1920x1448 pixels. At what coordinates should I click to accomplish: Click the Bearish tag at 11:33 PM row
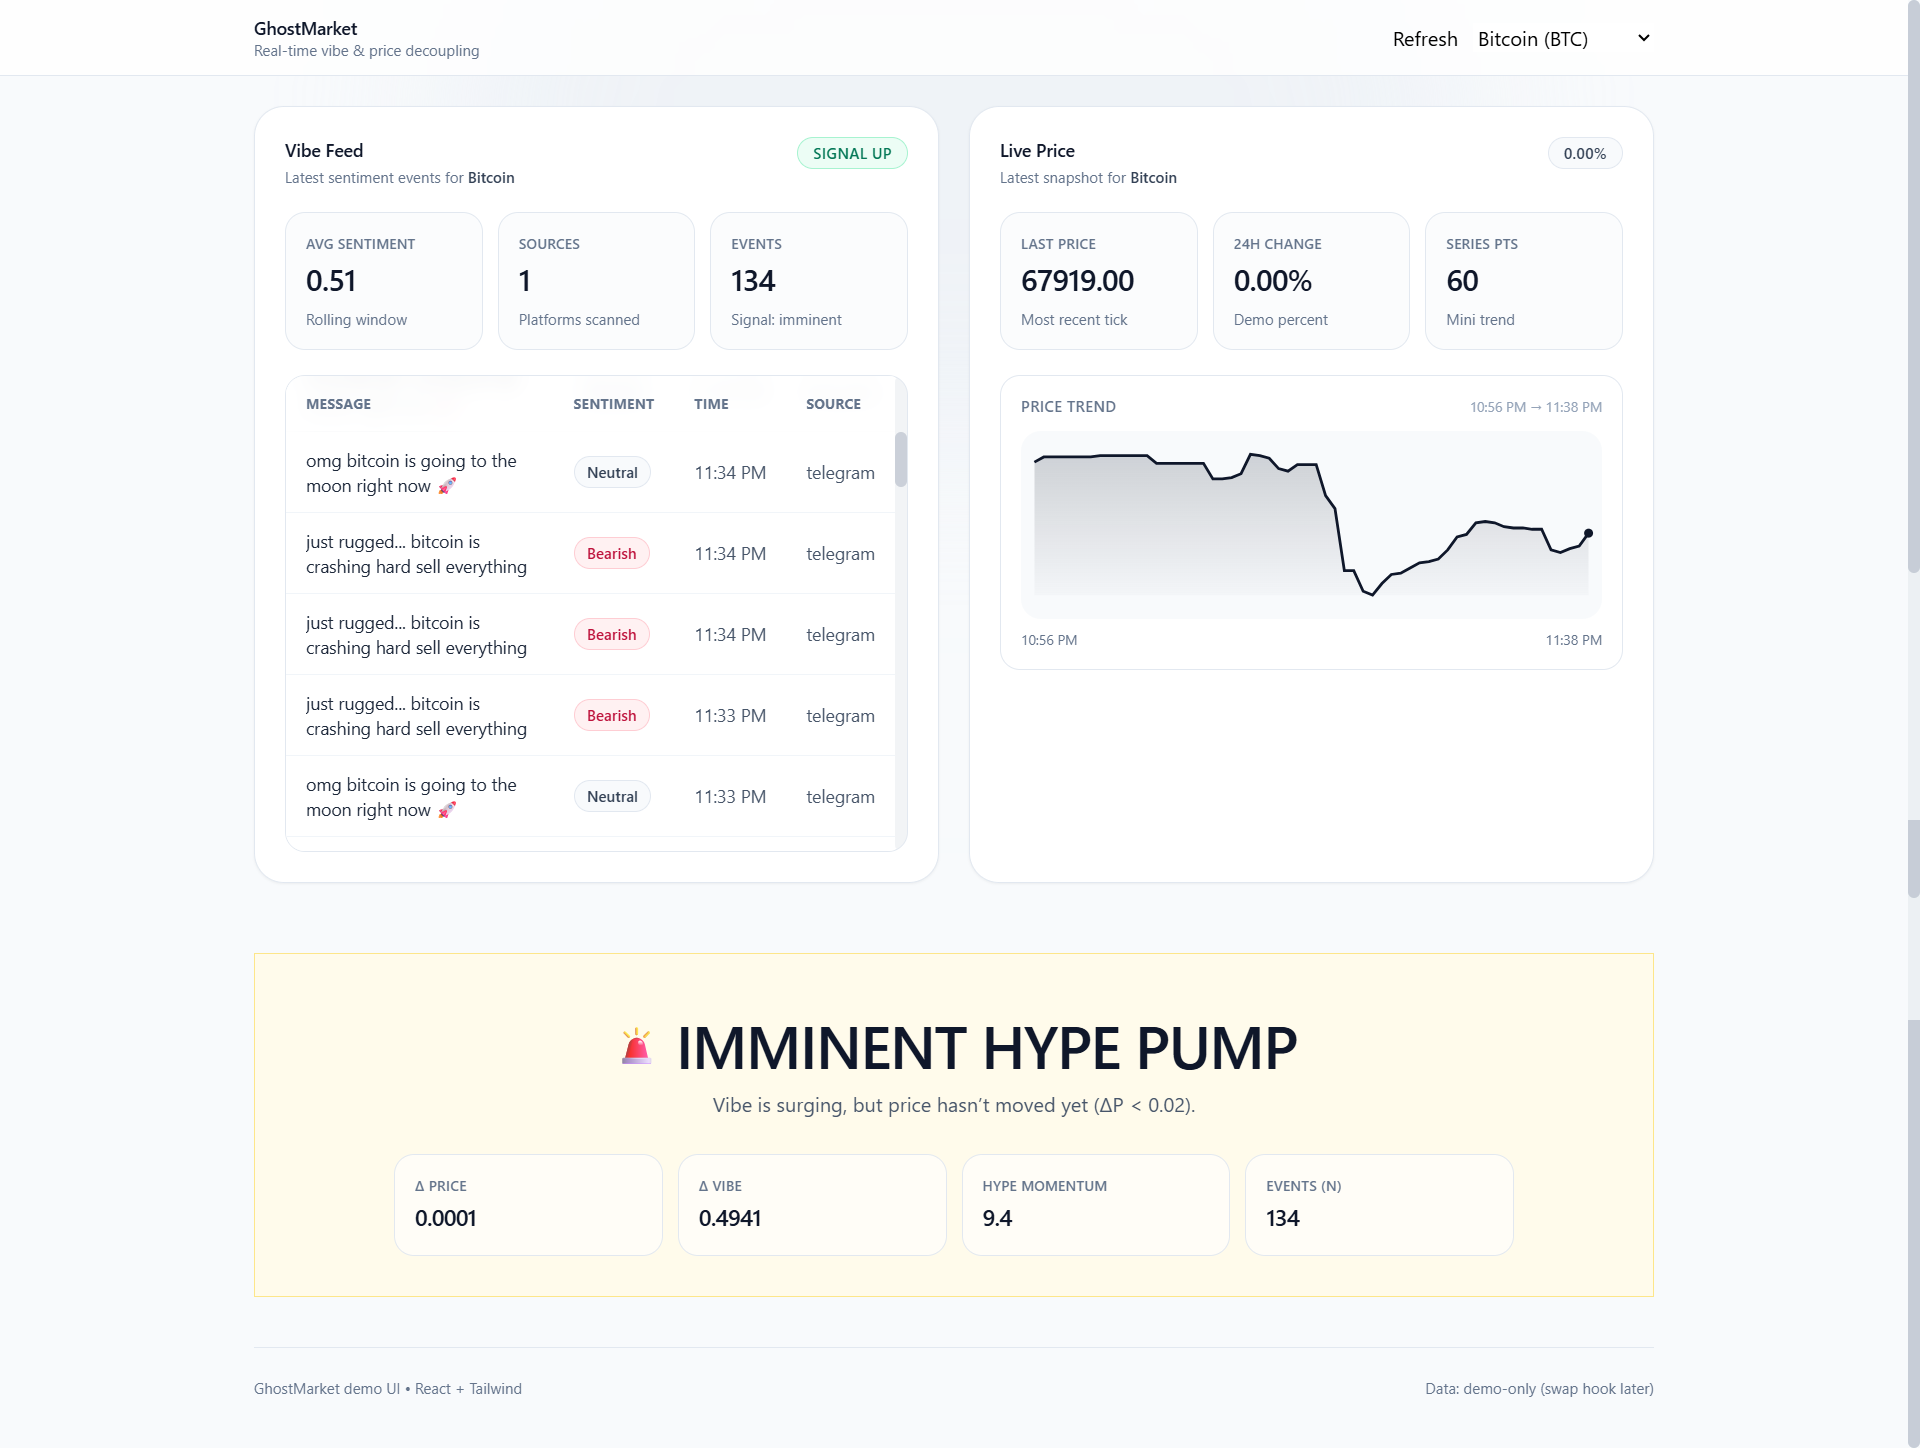click(611, 715)
